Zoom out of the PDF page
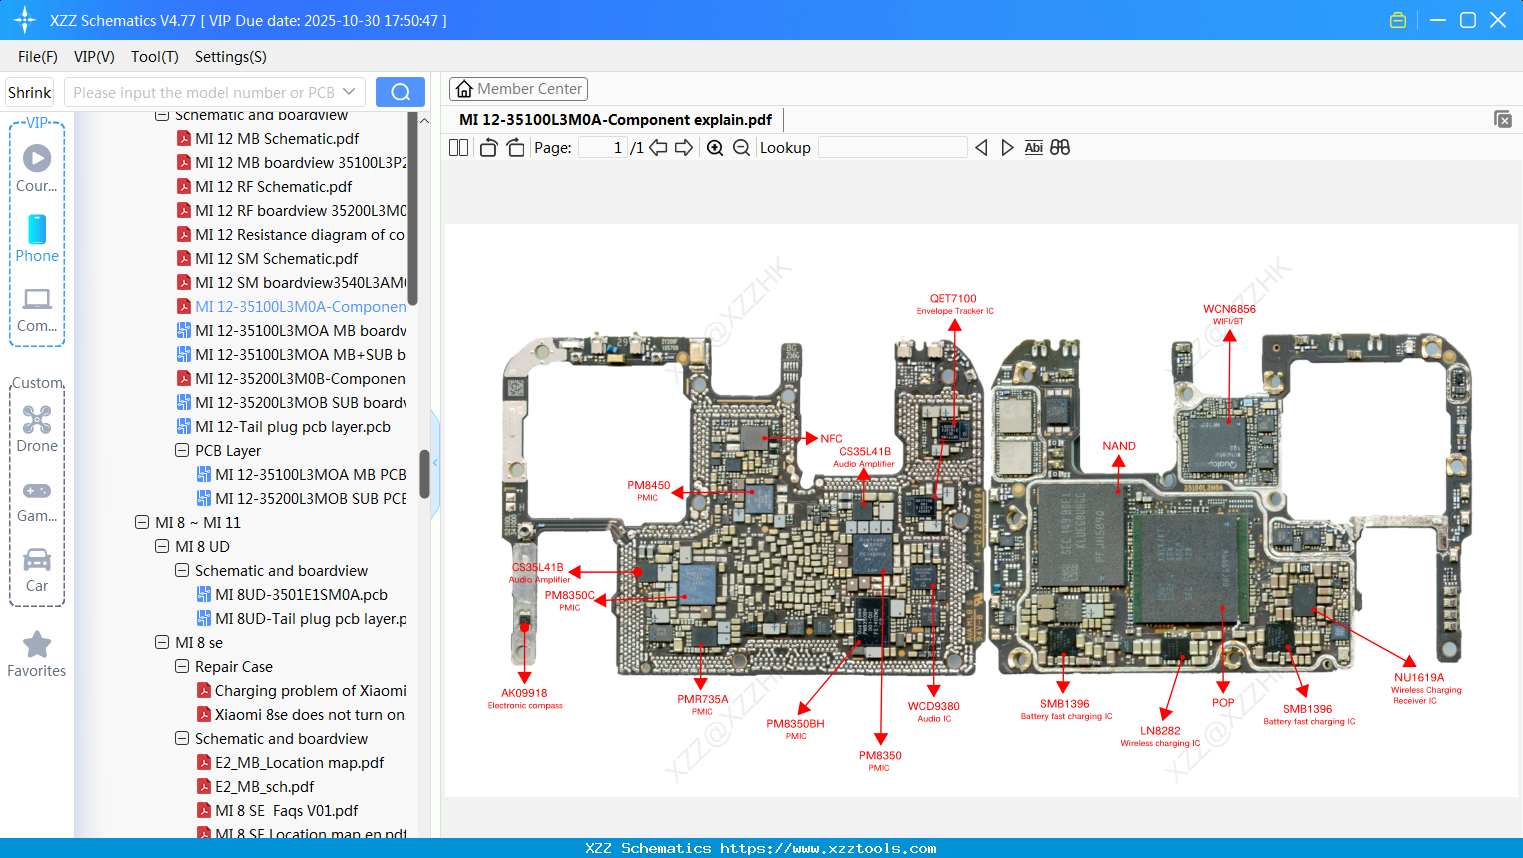Viewport: 1523px width, 858px height. tap(740, 147)
